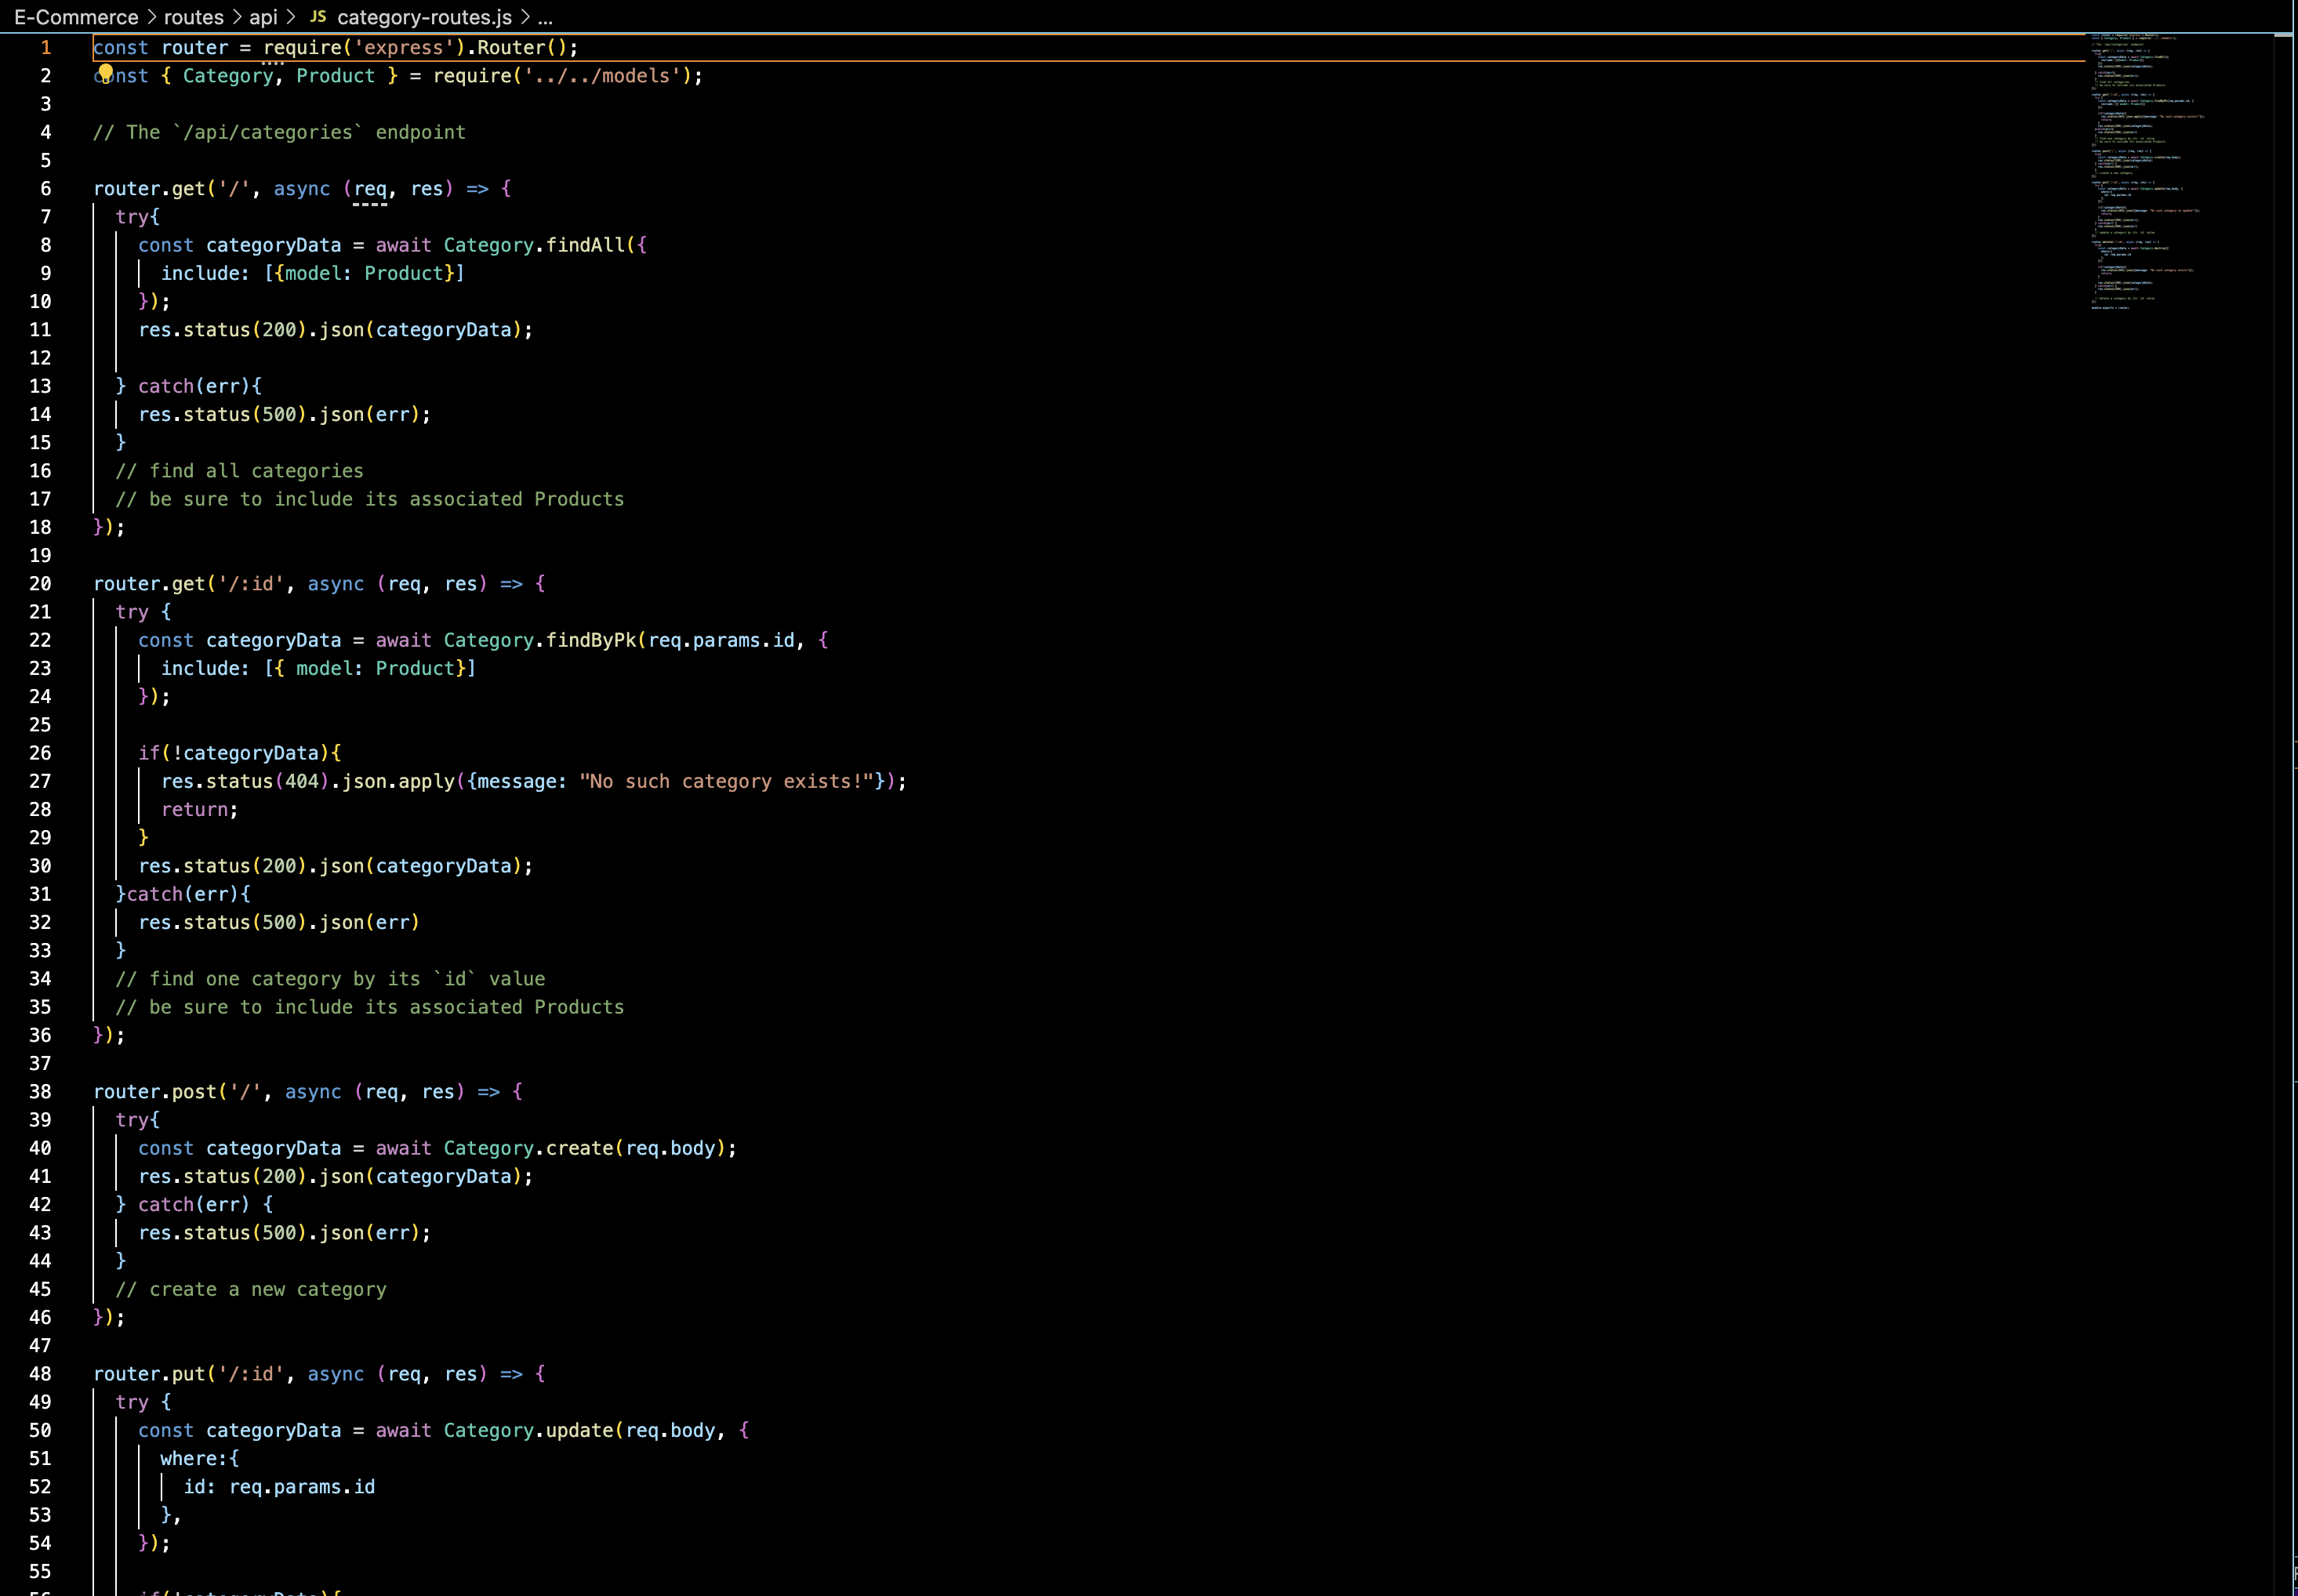Screen dimensions: 2298x1596
Task: Click the comment "// find all categories"
Action: coord(240,470)
